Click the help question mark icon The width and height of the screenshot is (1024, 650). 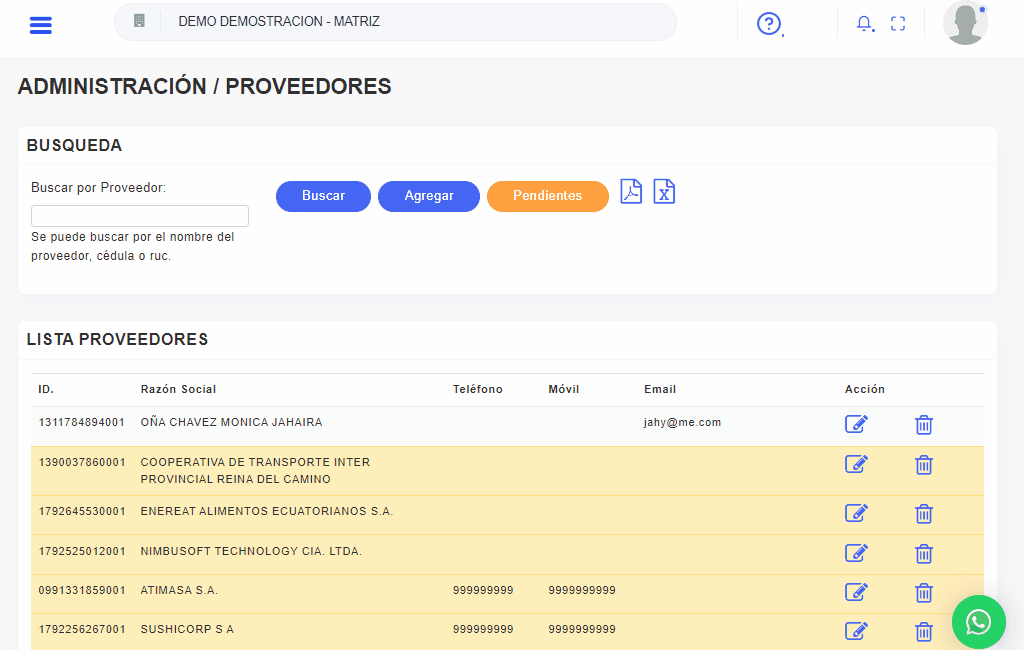click(x=768, y=24)
